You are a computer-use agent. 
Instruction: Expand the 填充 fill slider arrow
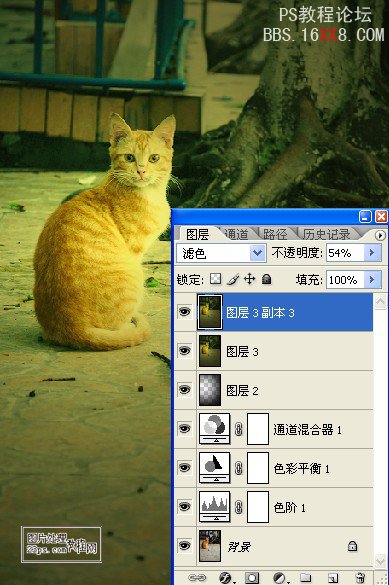[x=372, y=279]
